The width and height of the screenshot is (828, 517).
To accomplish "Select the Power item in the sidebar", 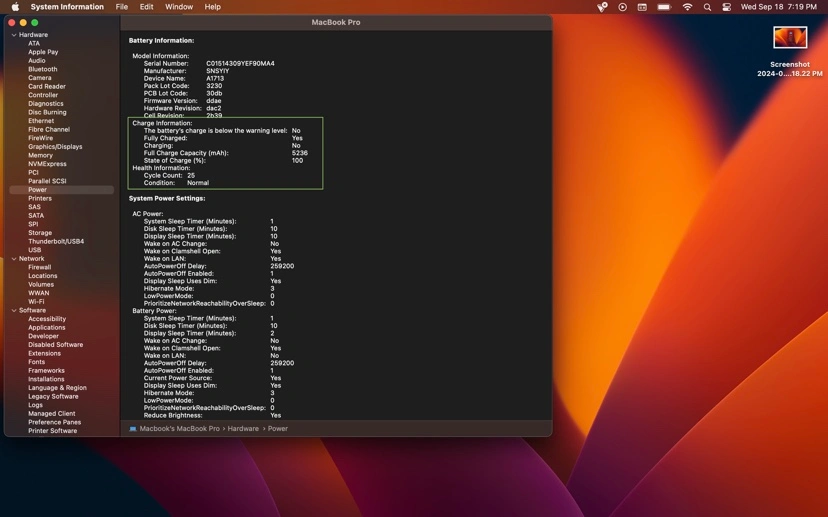I will click(62, 190).
